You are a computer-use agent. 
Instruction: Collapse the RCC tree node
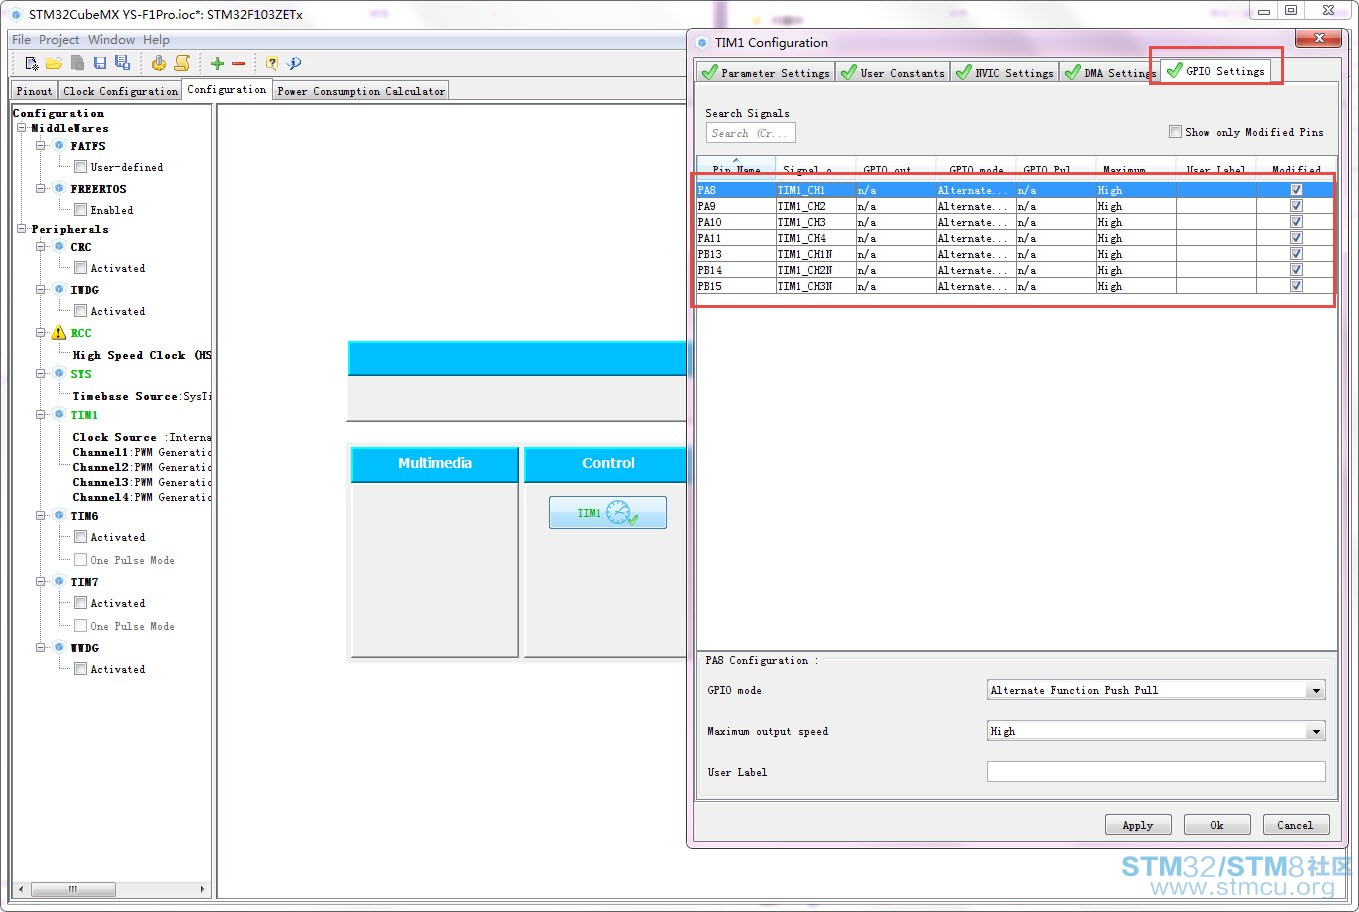[41, 333]
